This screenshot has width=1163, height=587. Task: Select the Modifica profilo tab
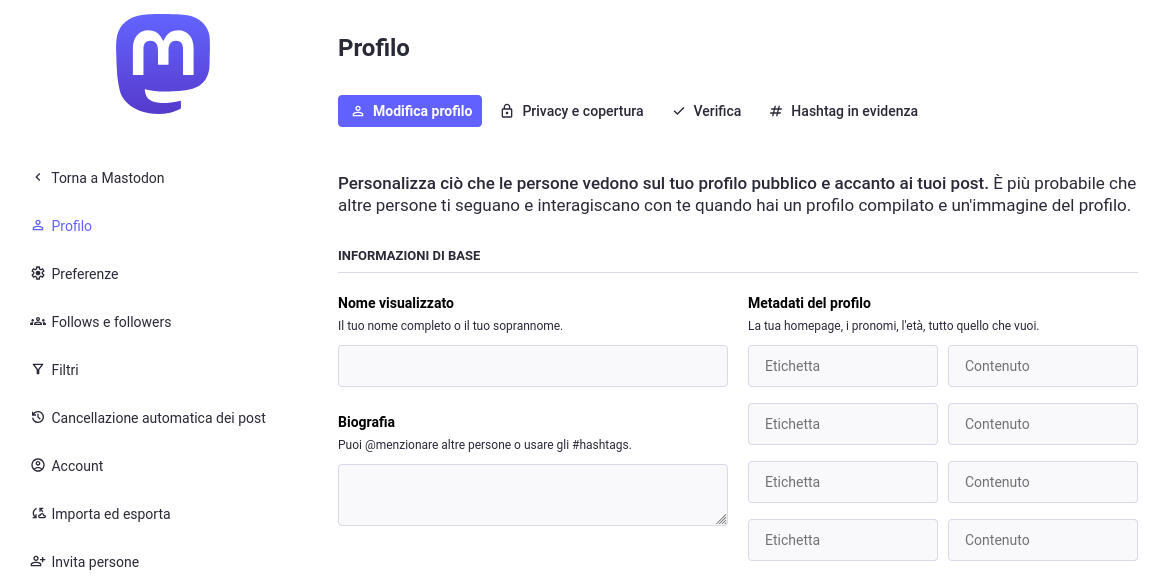pos(410,111)
